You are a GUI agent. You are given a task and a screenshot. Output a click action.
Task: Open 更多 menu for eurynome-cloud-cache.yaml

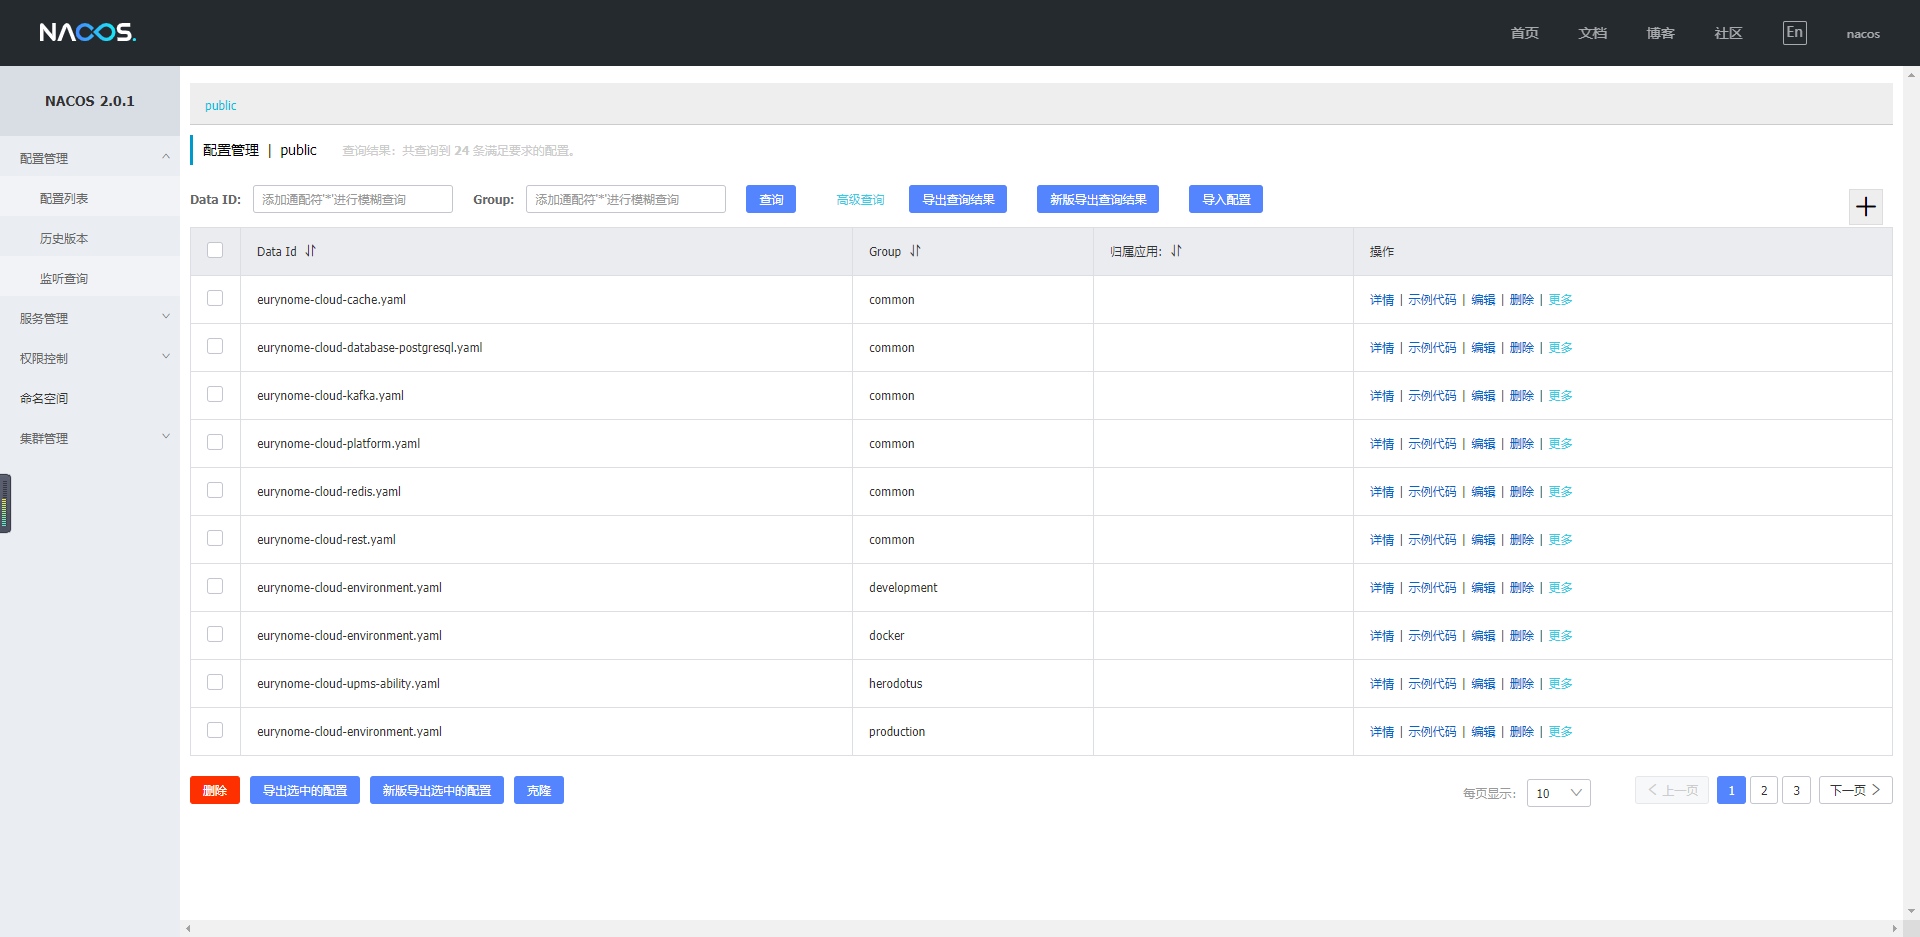click(1560, 300)
